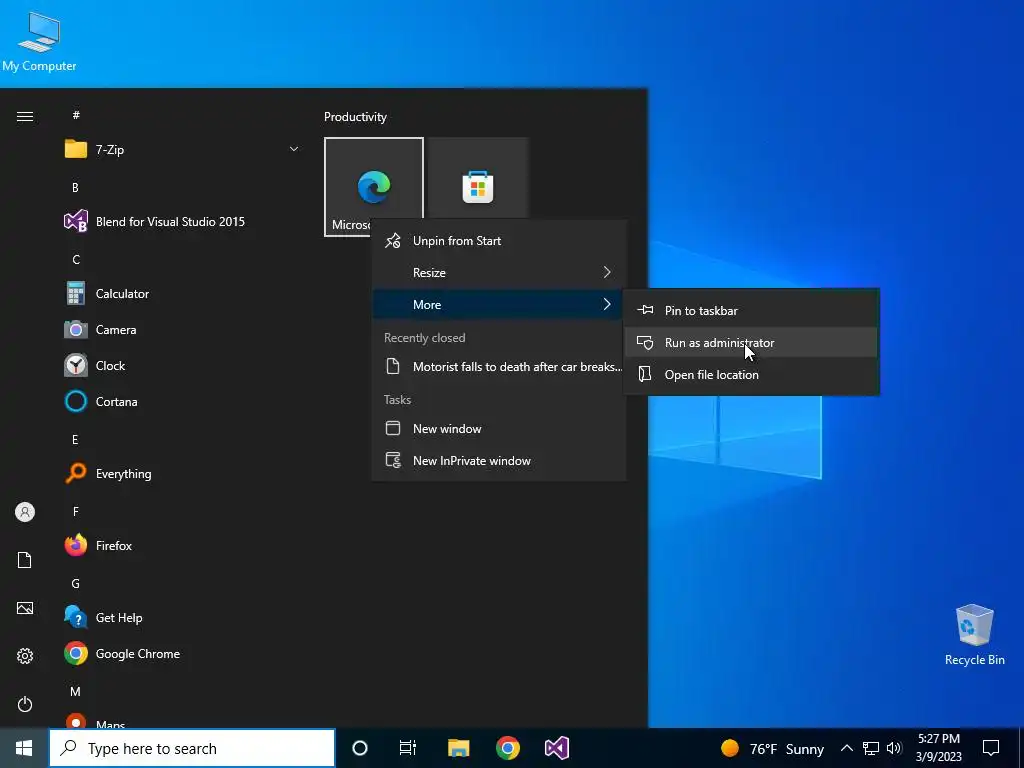Open the My Computer desktop icon
Screen dimensions: 1024x768
[39, 42]
